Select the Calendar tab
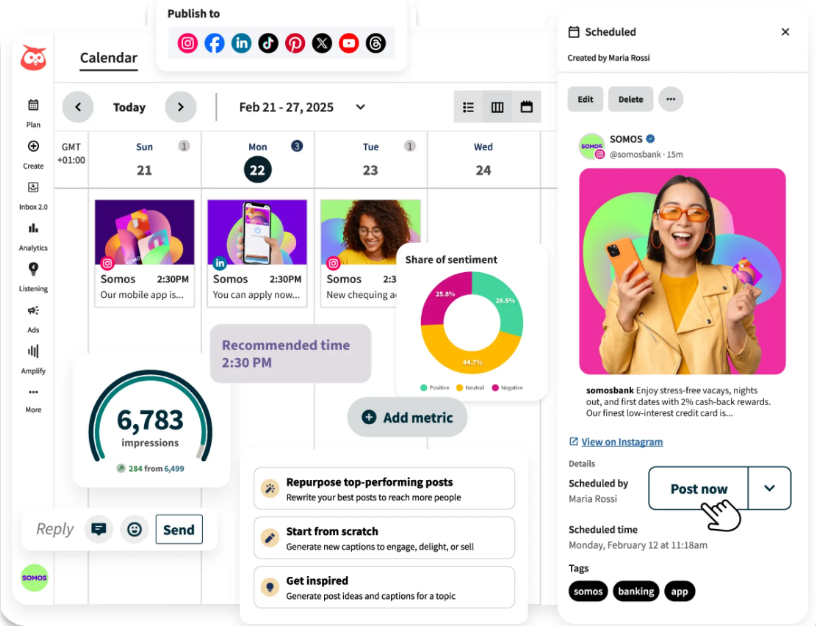The height and width of the screenshot is (626, 816). point(108,58)
